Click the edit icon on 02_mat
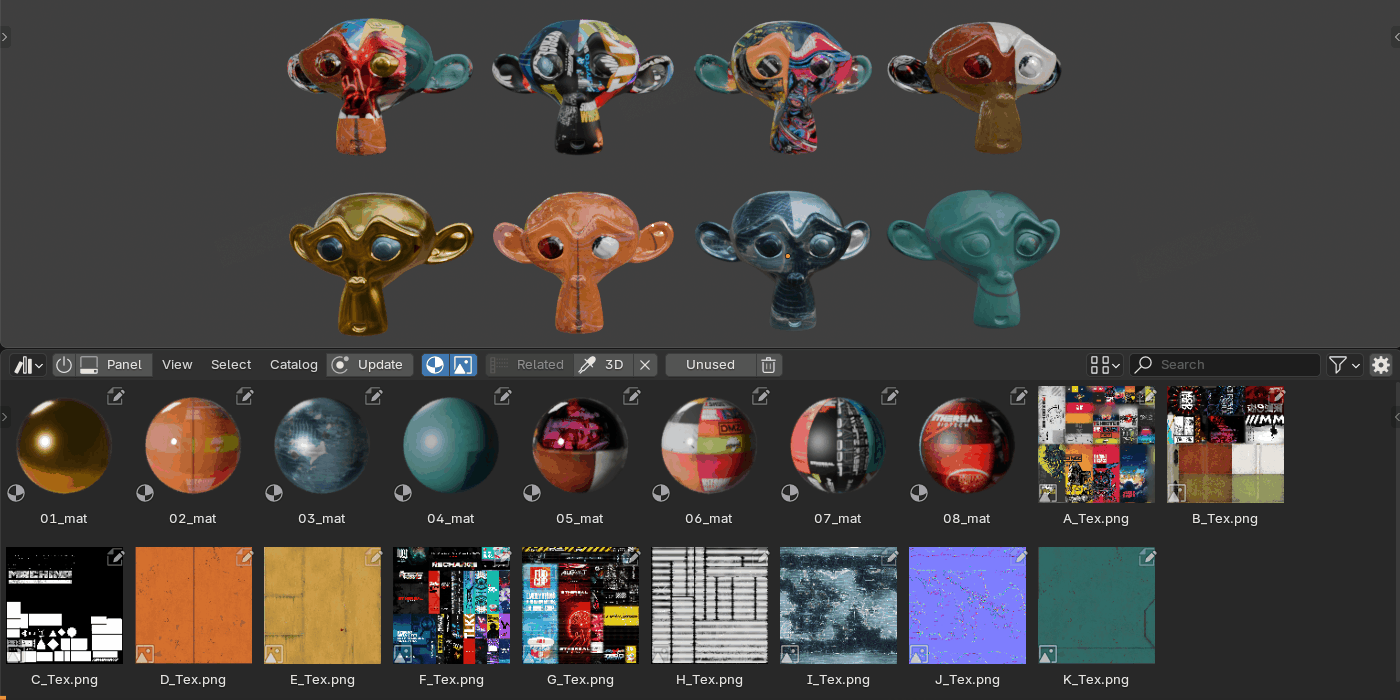Image resolution: width=1400 pixels, height=700 pixels. pos(245,396)
